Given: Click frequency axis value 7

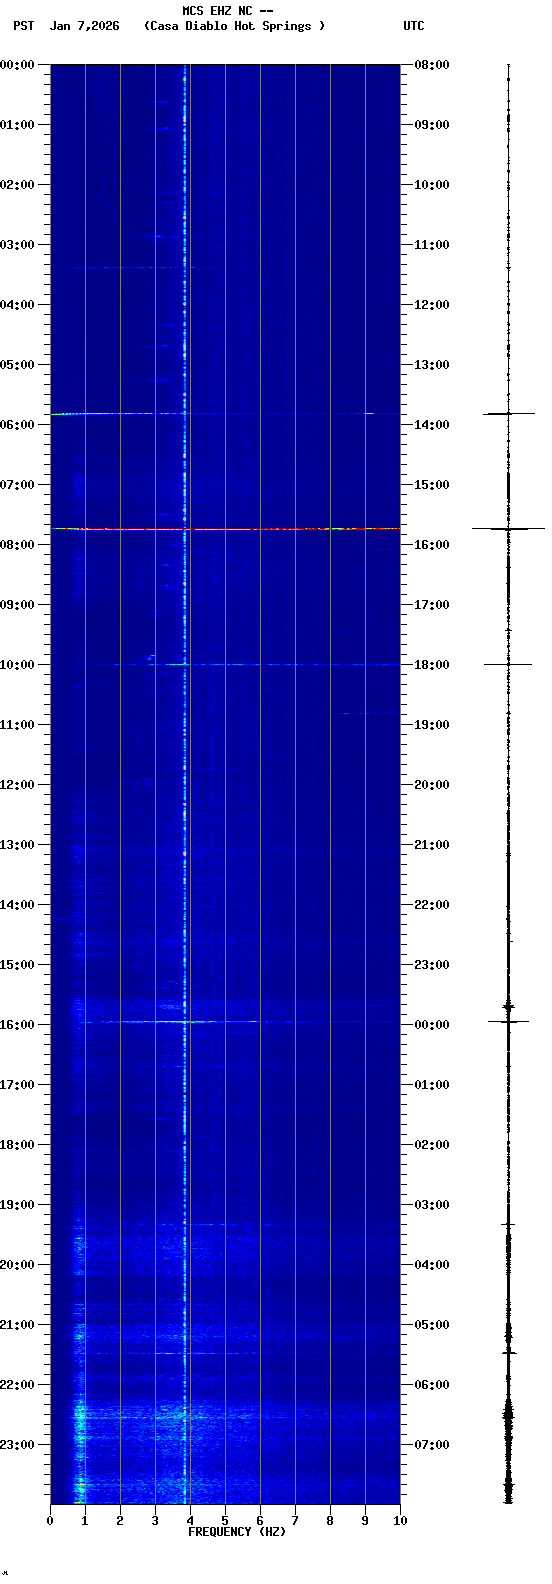Looking at the screenshot, I should 295,1521.
